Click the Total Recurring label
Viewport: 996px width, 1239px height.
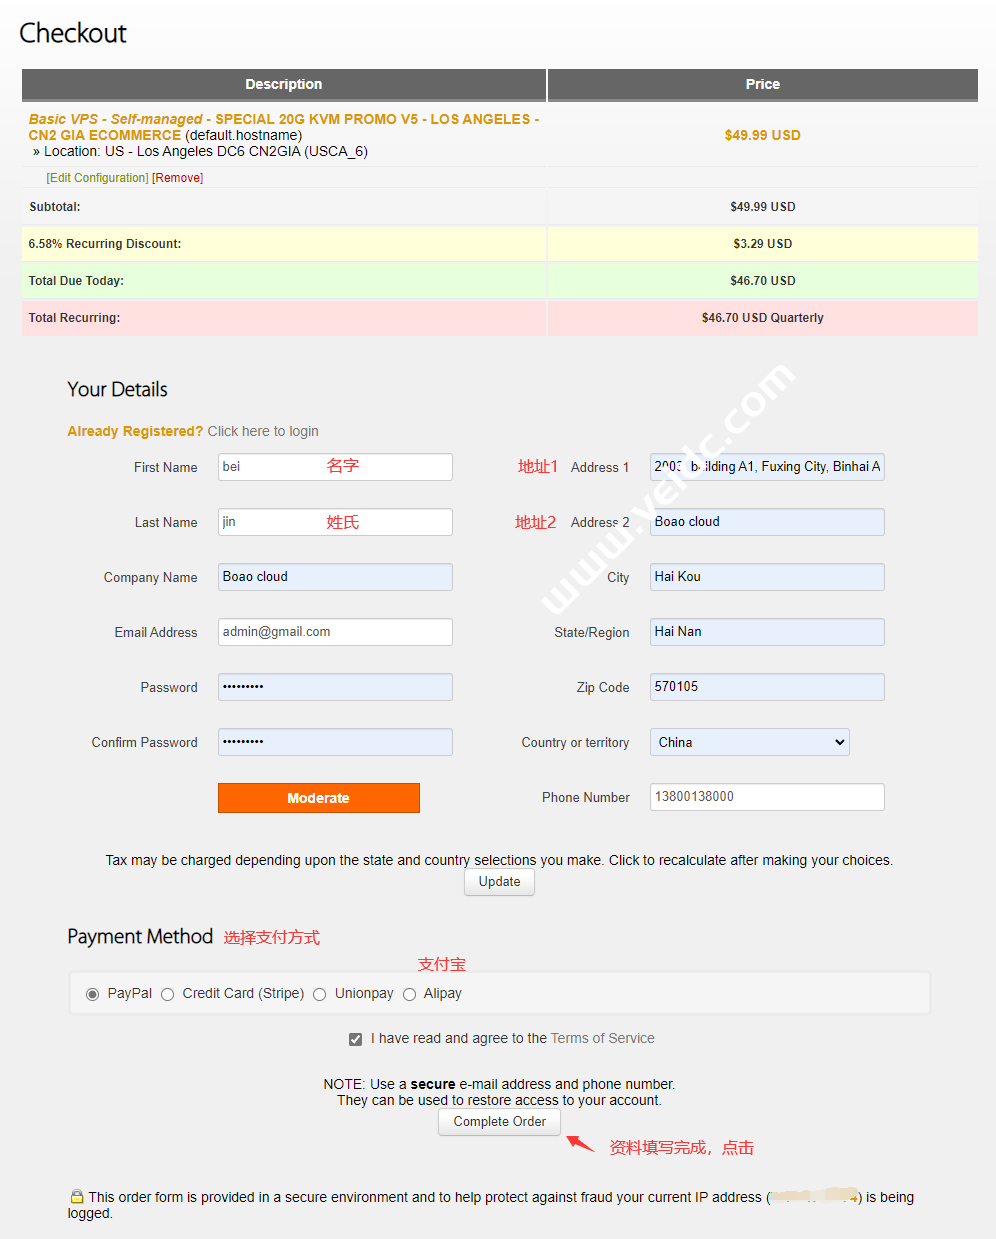(x=74, y=318)
